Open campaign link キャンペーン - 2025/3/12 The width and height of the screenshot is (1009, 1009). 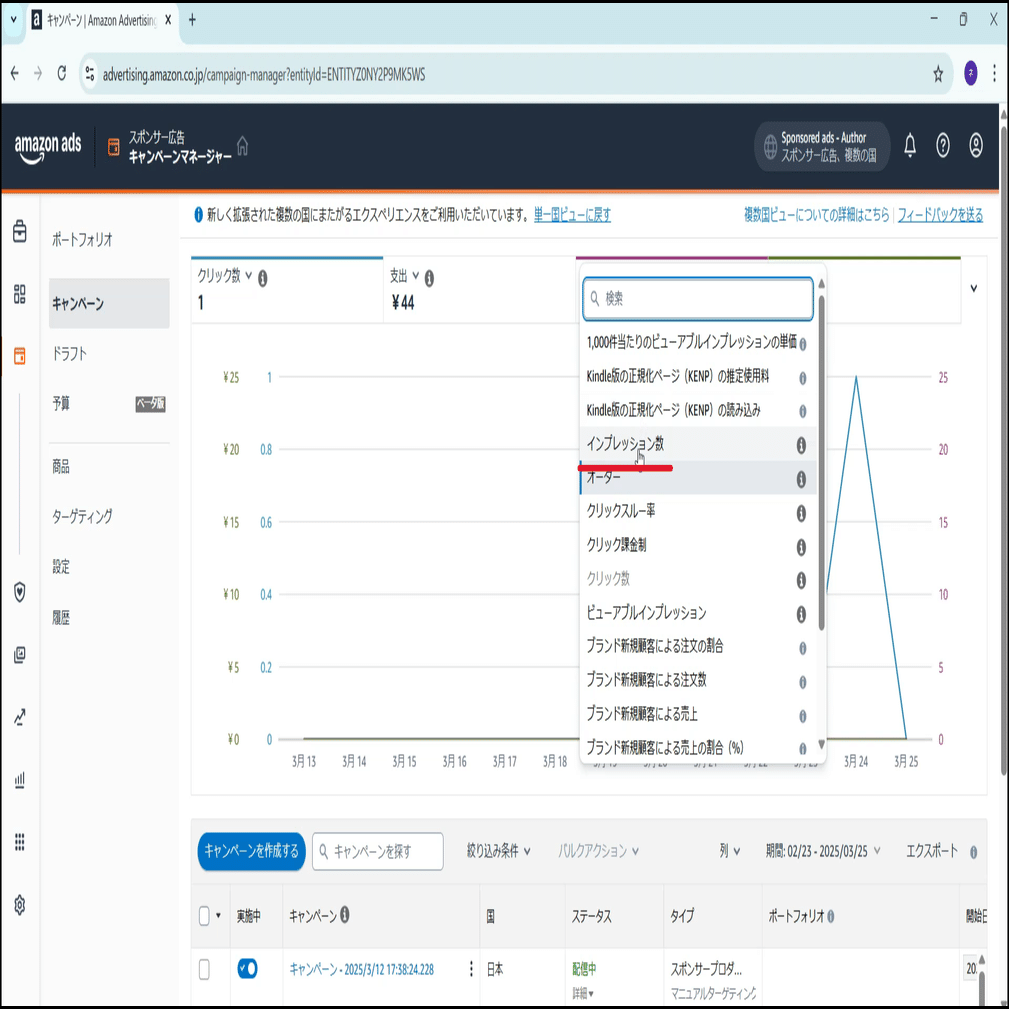click(362, 969)
